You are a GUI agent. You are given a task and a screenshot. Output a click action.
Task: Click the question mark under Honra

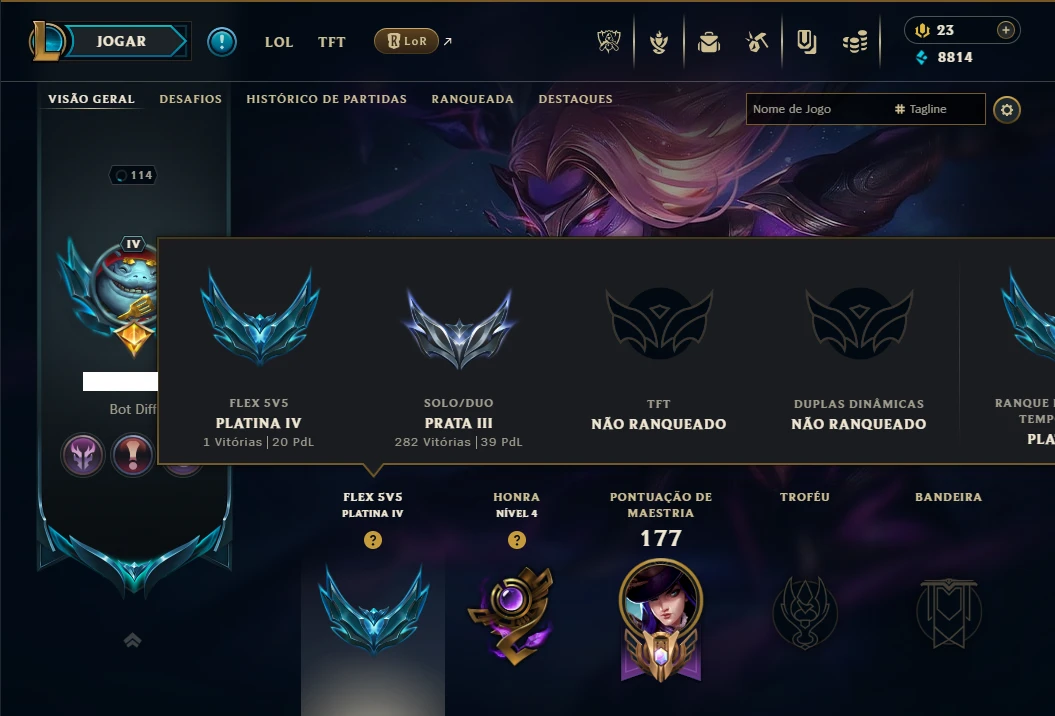tap(517, 540)
